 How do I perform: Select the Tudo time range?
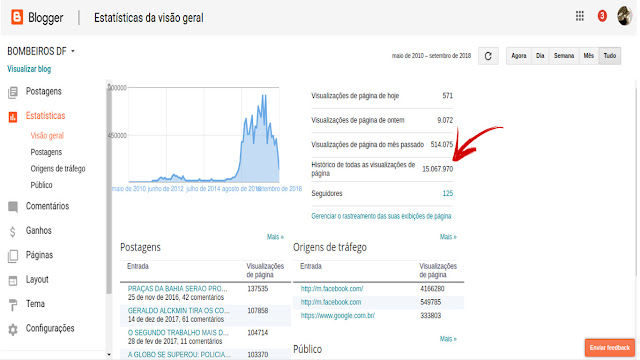[610, 56]
